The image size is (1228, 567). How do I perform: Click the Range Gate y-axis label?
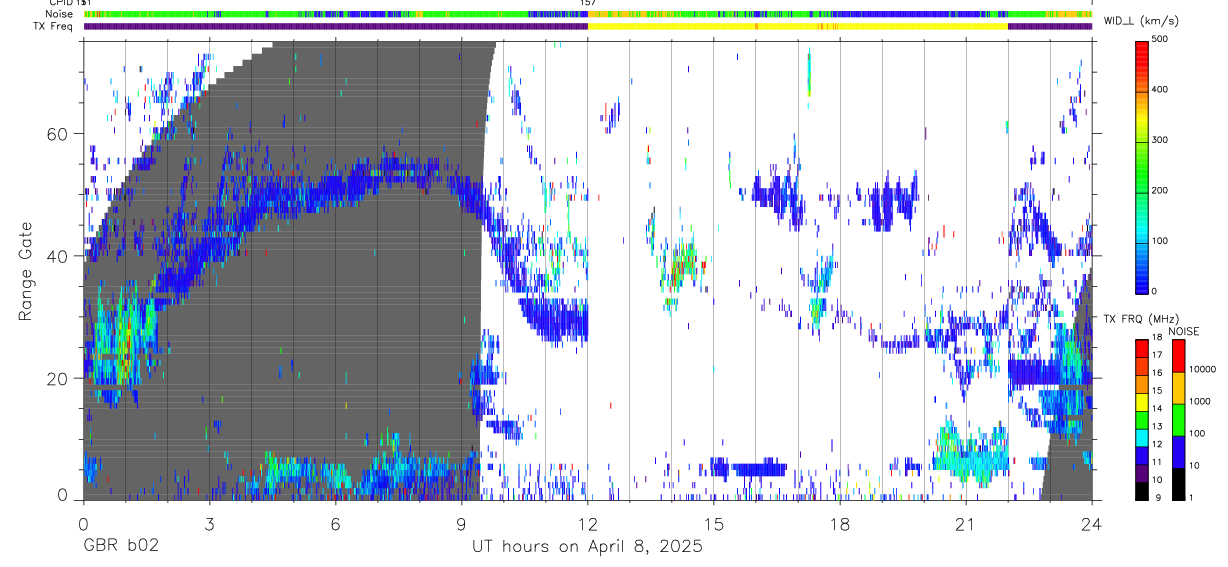coord(27,272)
